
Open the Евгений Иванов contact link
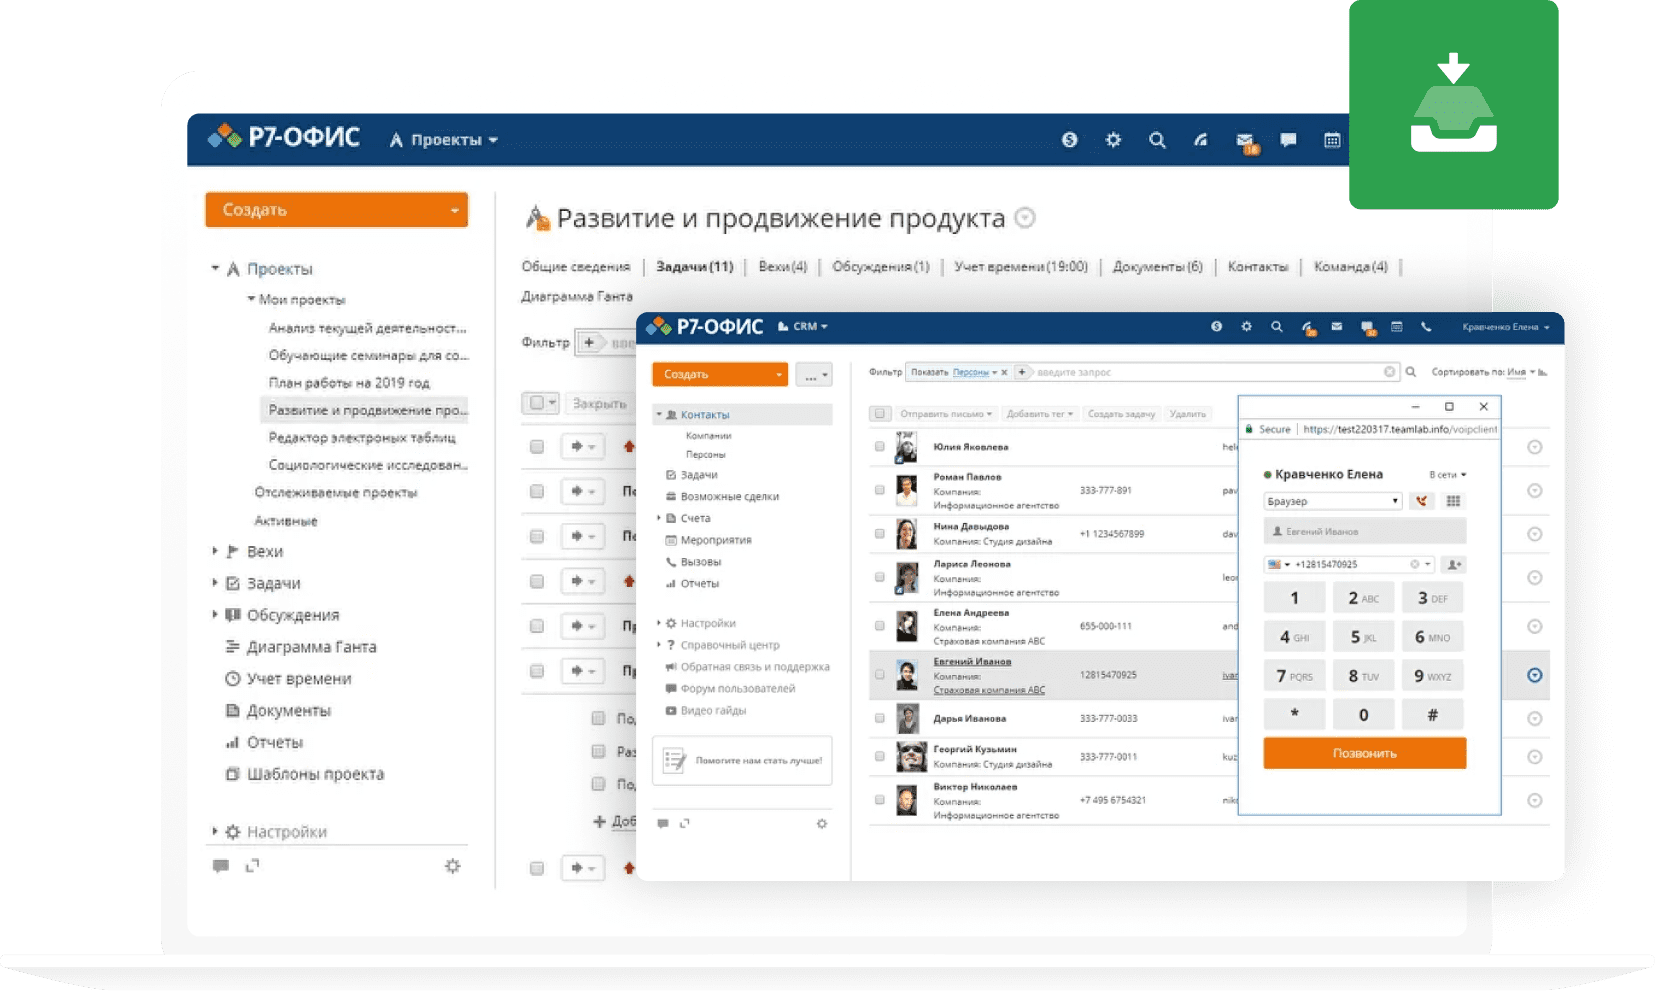(x=972, y=661)
